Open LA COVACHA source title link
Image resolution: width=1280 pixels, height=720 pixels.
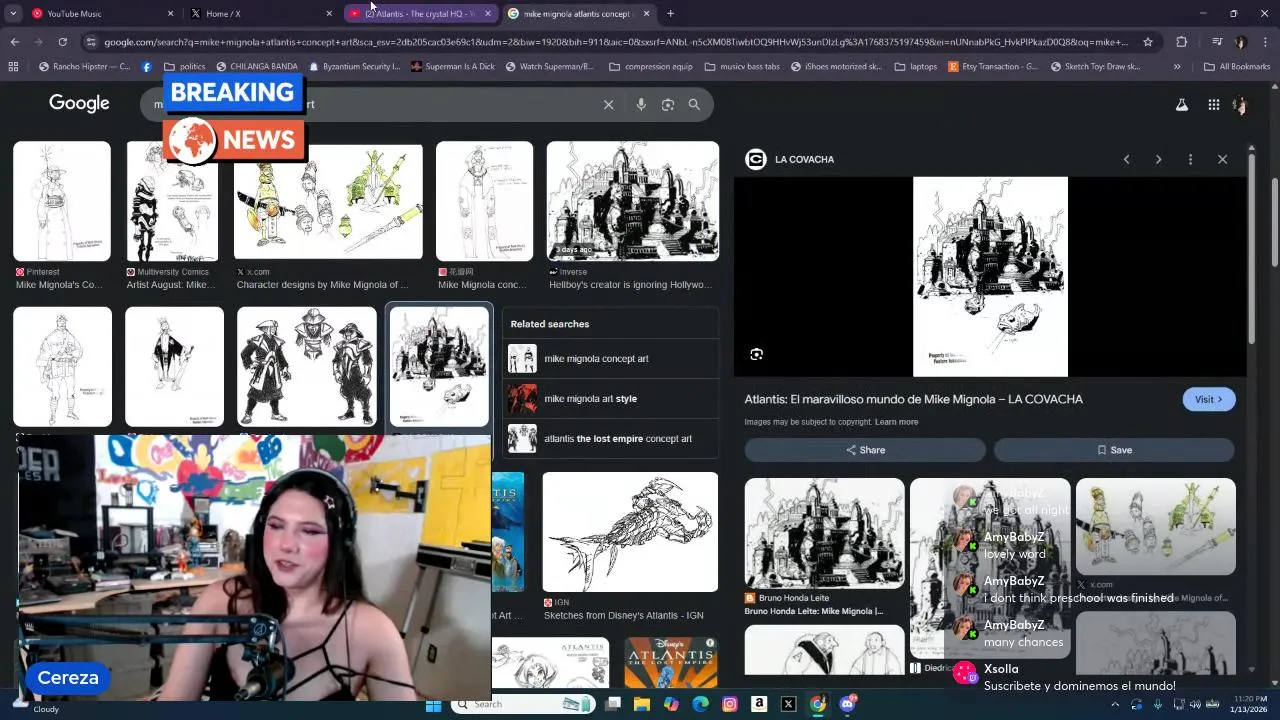point(913,399)
